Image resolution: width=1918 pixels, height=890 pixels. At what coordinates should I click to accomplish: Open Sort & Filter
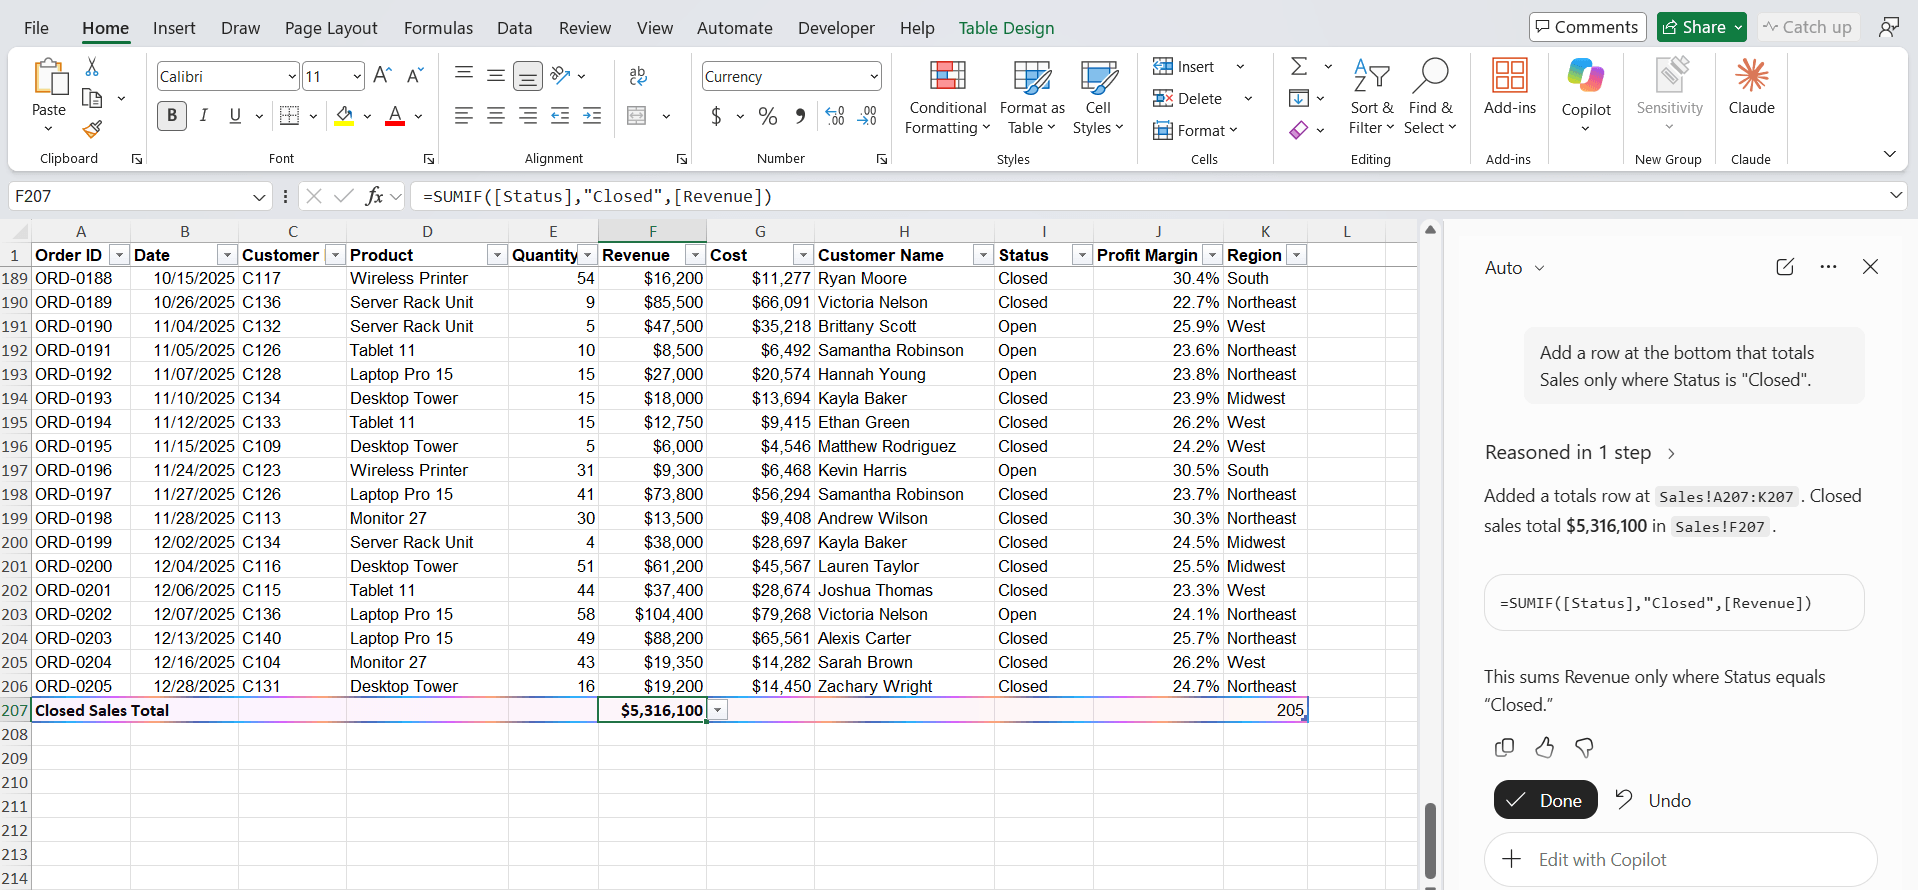(1371, 97)
